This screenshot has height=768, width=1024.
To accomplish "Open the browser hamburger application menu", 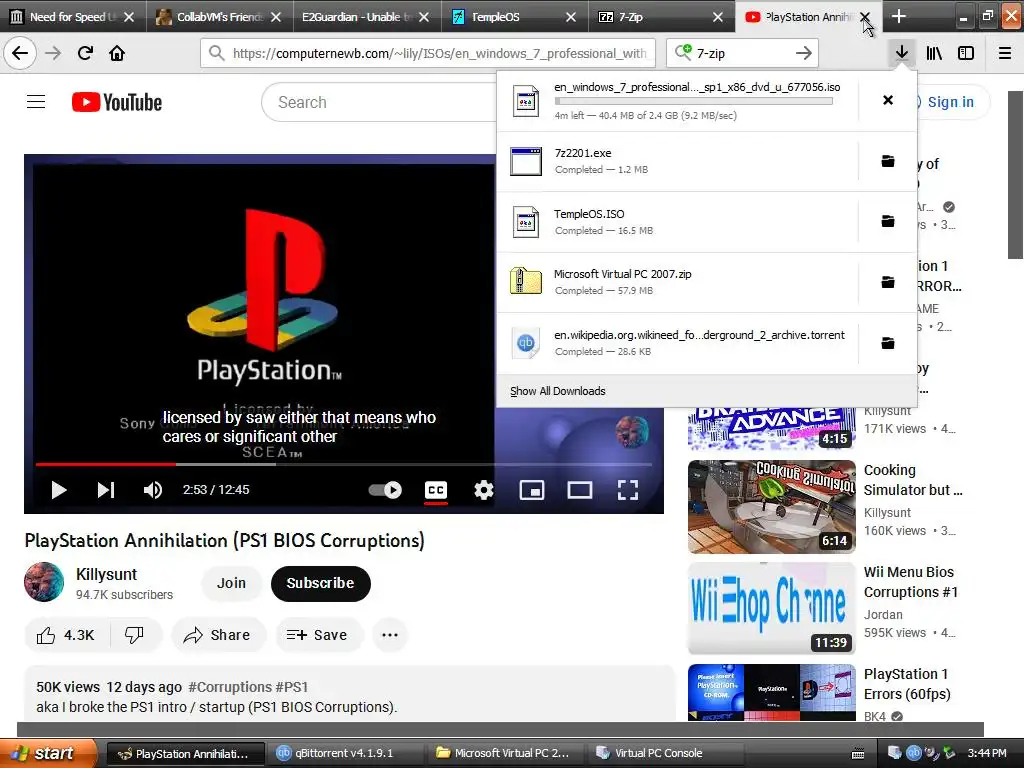I will [1005, 53].
